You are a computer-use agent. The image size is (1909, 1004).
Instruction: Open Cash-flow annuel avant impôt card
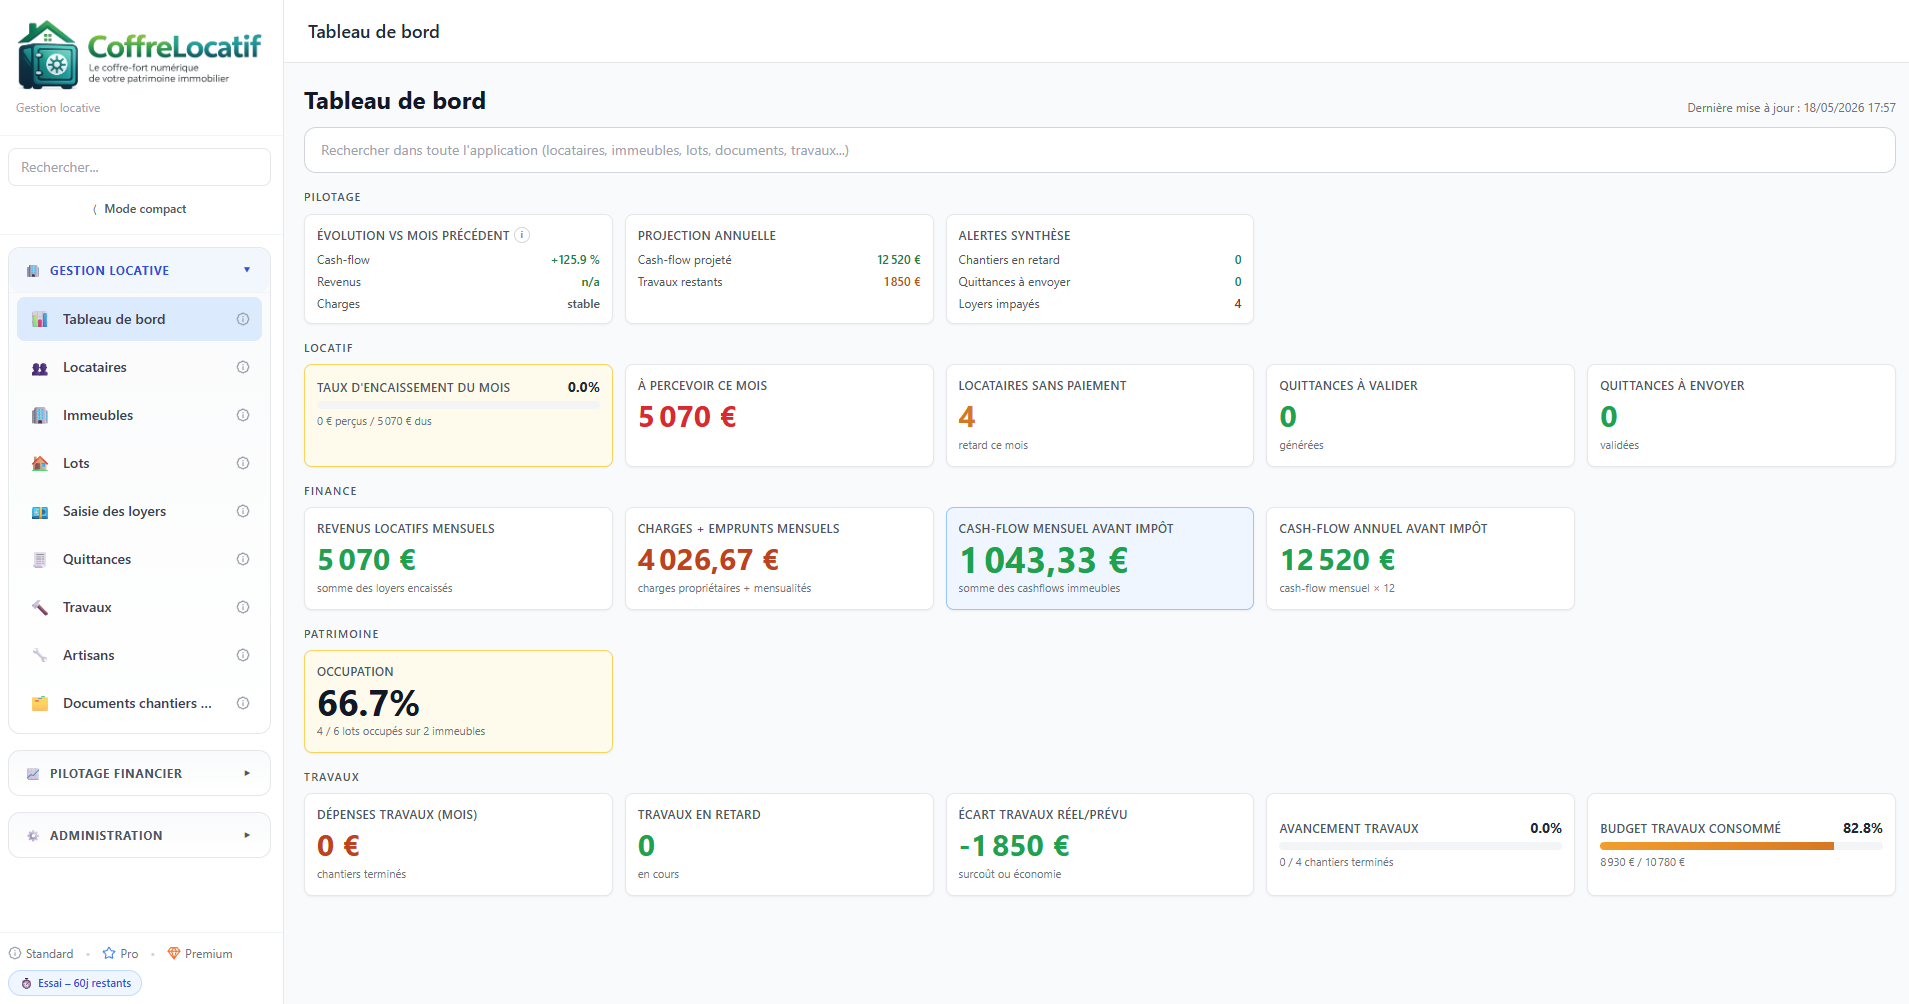point(1420,558)
